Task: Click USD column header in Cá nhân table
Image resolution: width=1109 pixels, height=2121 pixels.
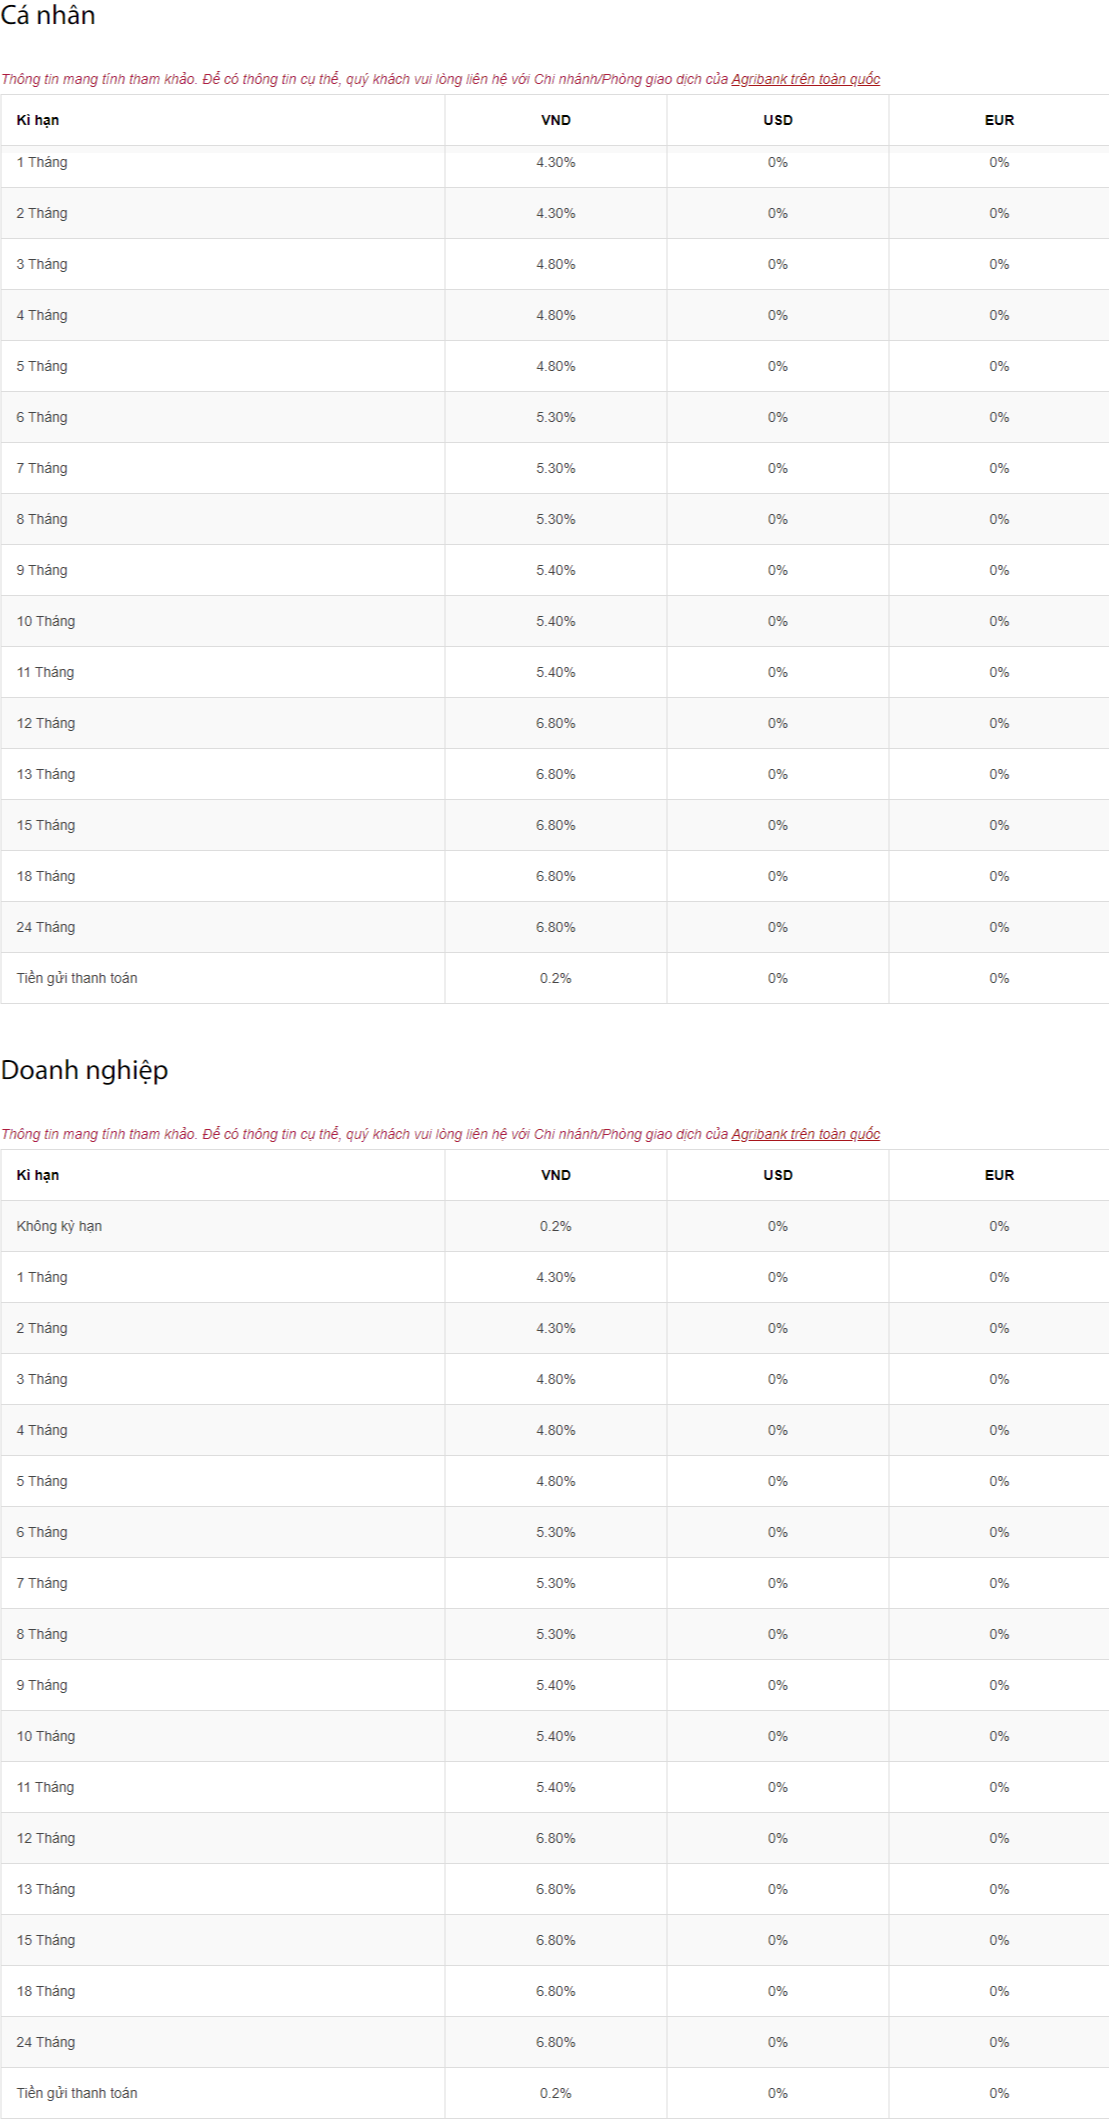Action: click(778, 120)
